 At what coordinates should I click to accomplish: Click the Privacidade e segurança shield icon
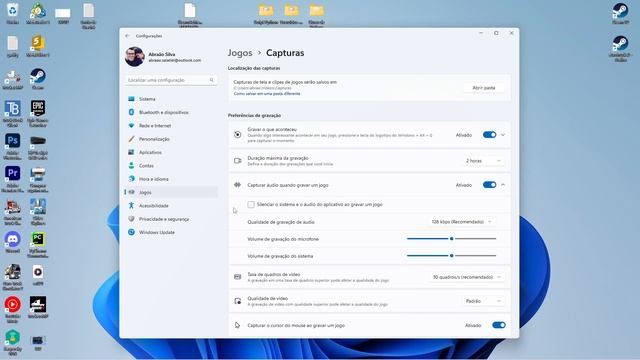click(x=131, y=219)
